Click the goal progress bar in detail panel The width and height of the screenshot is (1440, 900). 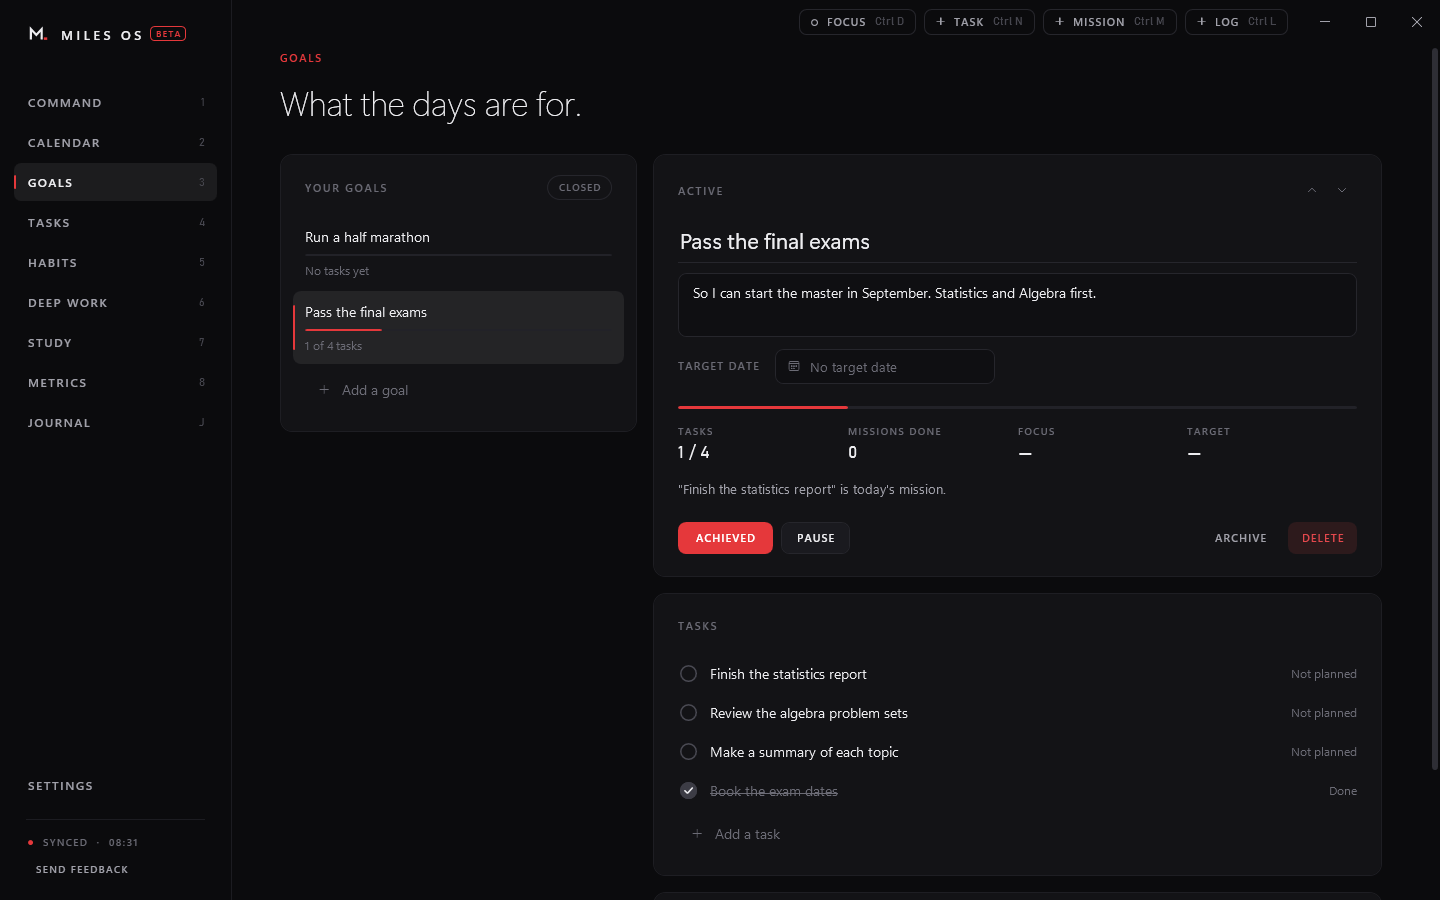coord(1017,407)
